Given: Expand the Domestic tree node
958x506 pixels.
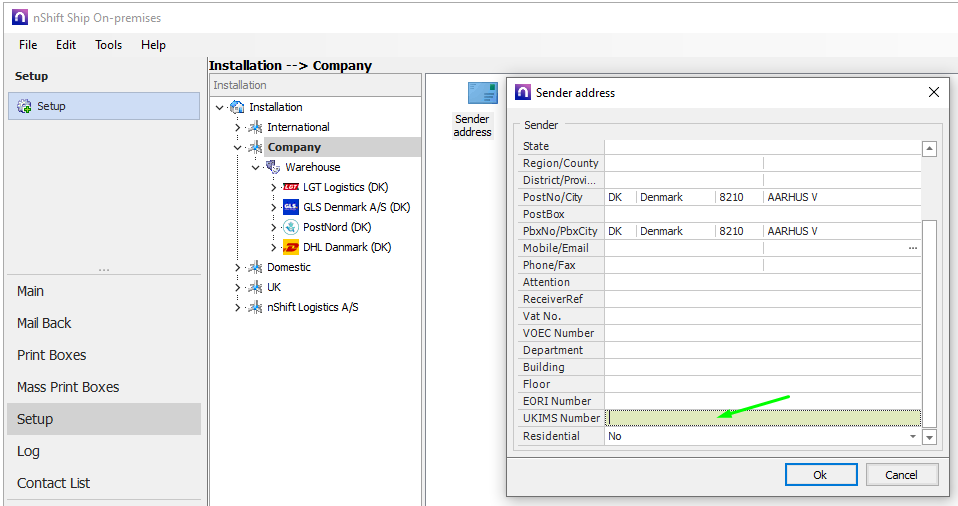Looking at the screenshot, I should [x=238, y=267].
